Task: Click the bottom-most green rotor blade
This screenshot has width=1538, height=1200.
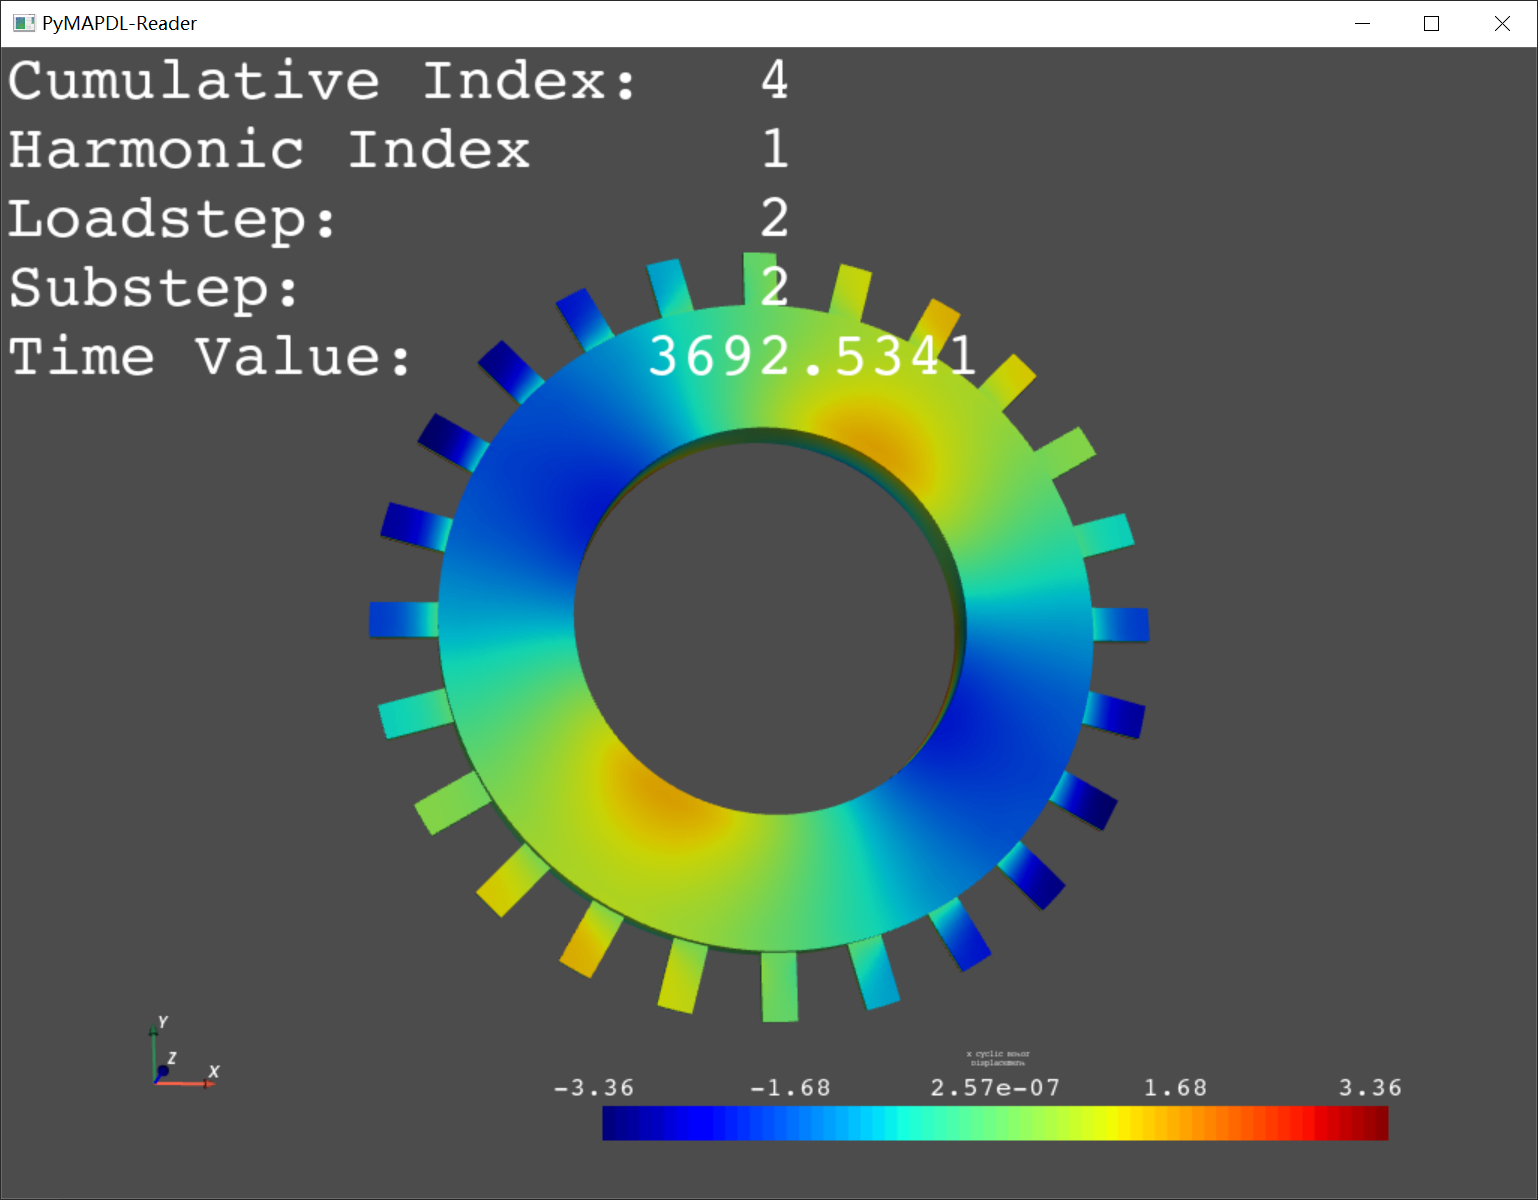Action: tap(780, 986)
